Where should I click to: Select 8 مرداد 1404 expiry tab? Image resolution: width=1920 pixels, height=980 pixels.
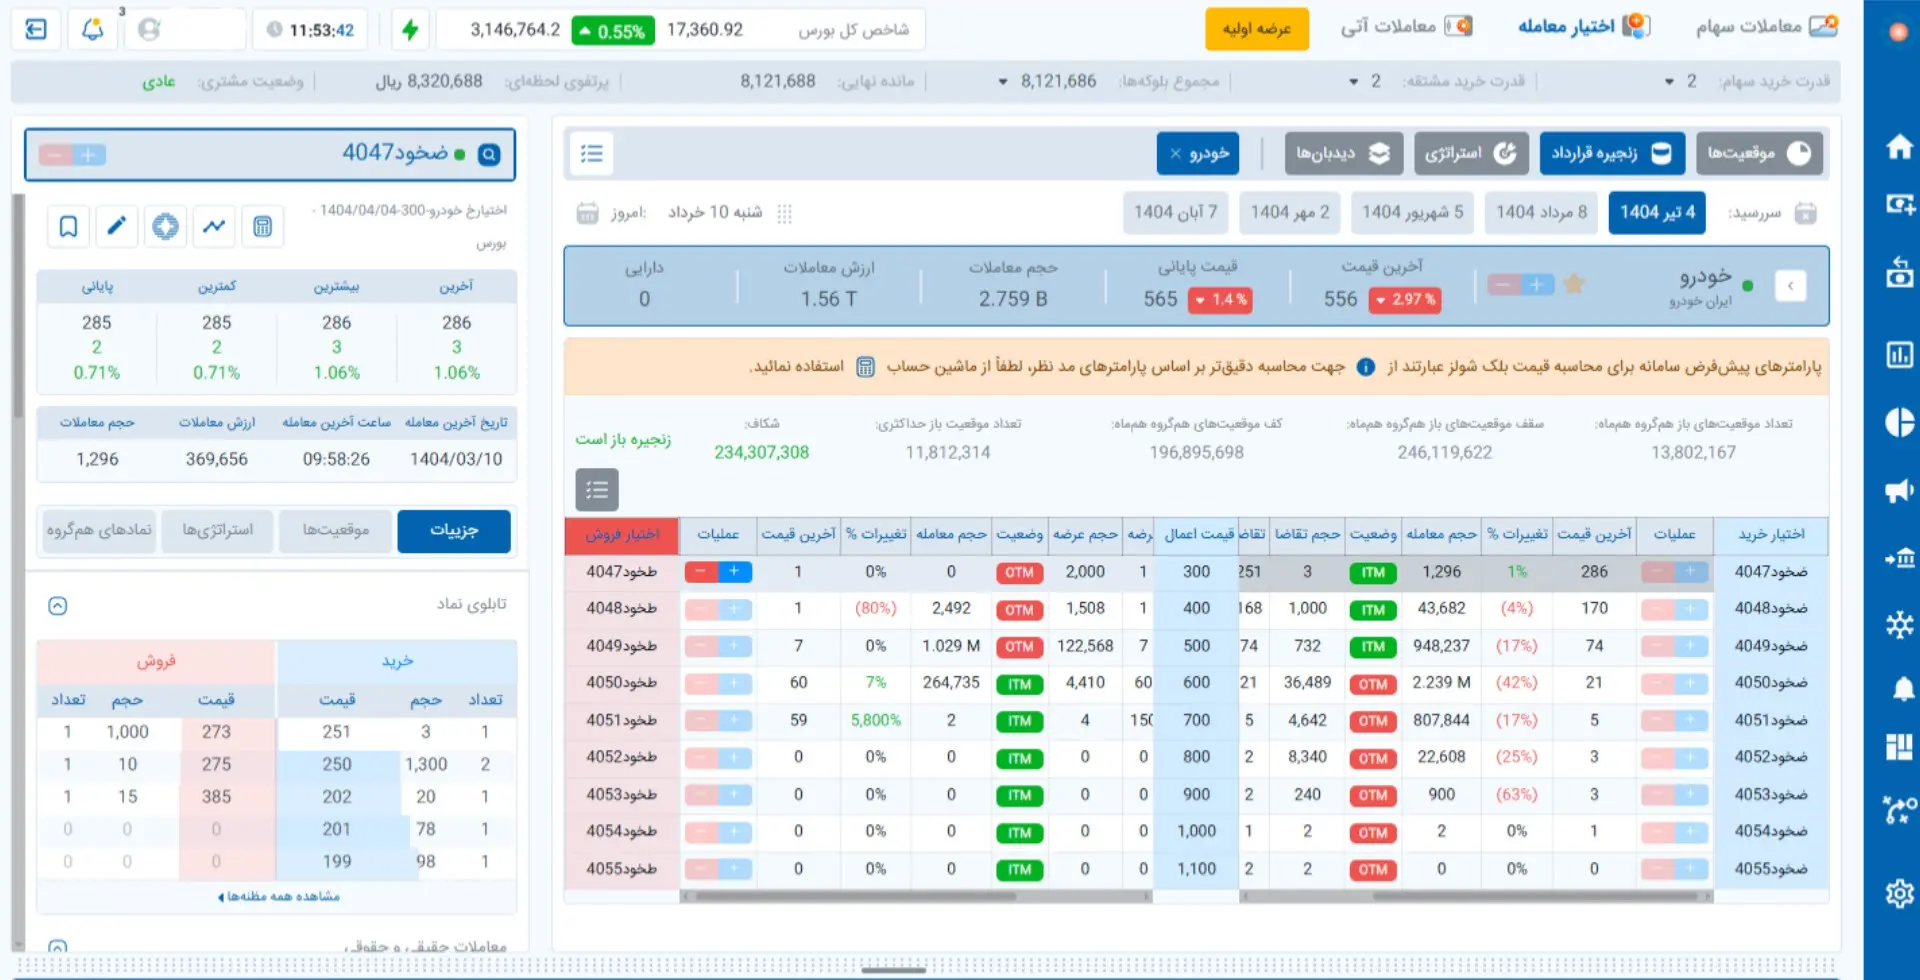(1541, 213)
